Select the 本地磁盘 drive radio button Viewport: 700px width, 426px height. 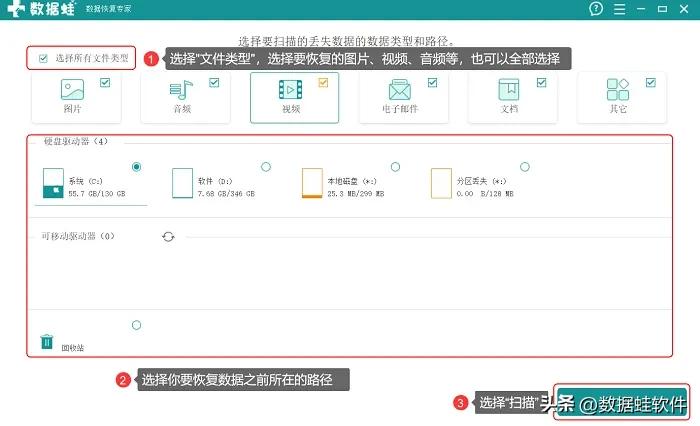(x=395, y=166)
